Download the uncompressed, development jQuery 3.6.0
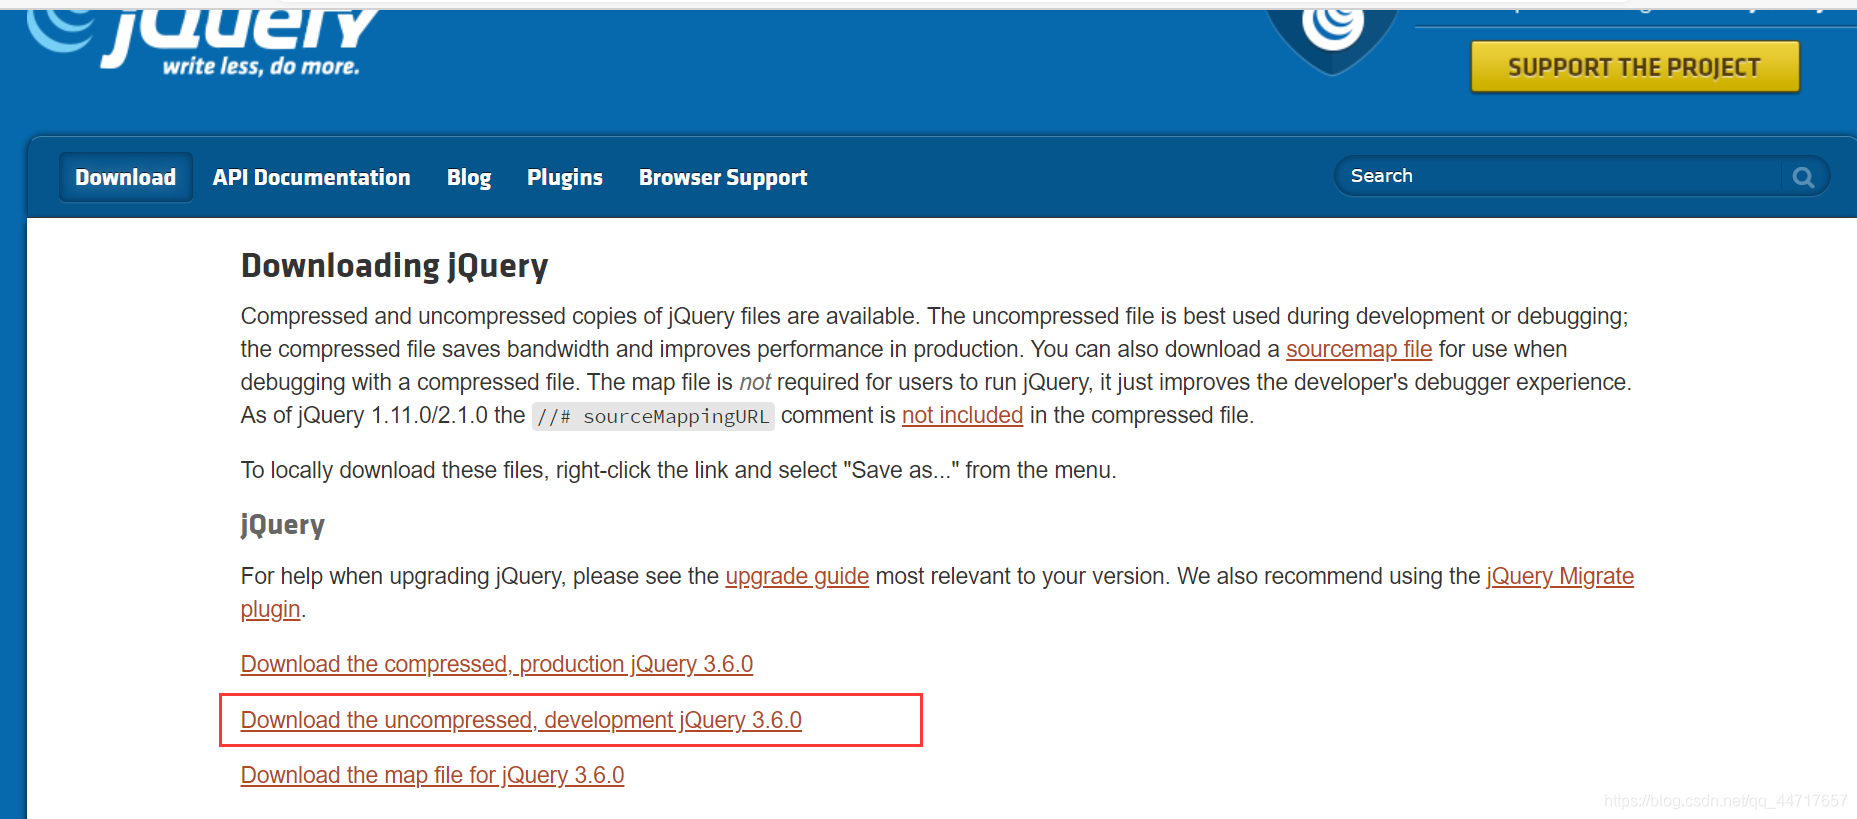 click(x=520, y=720)
